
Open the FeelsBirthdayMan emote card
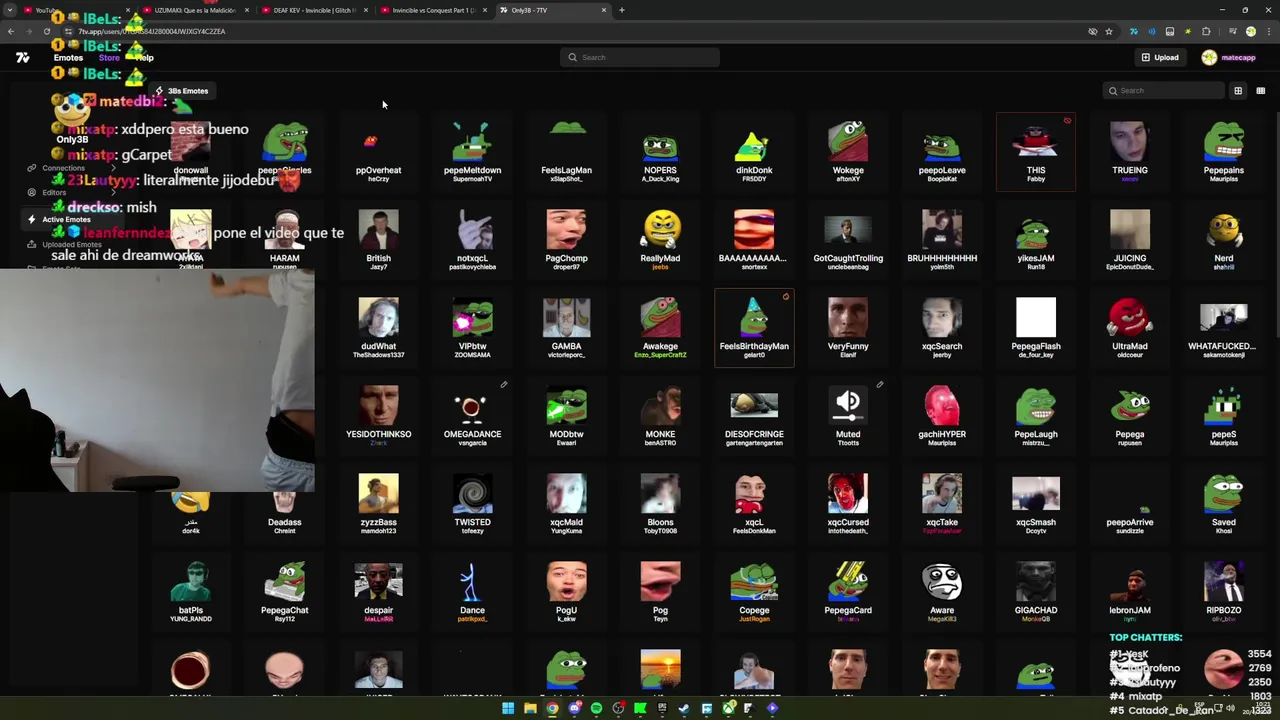pyautogui.click(x=754, y=328)
